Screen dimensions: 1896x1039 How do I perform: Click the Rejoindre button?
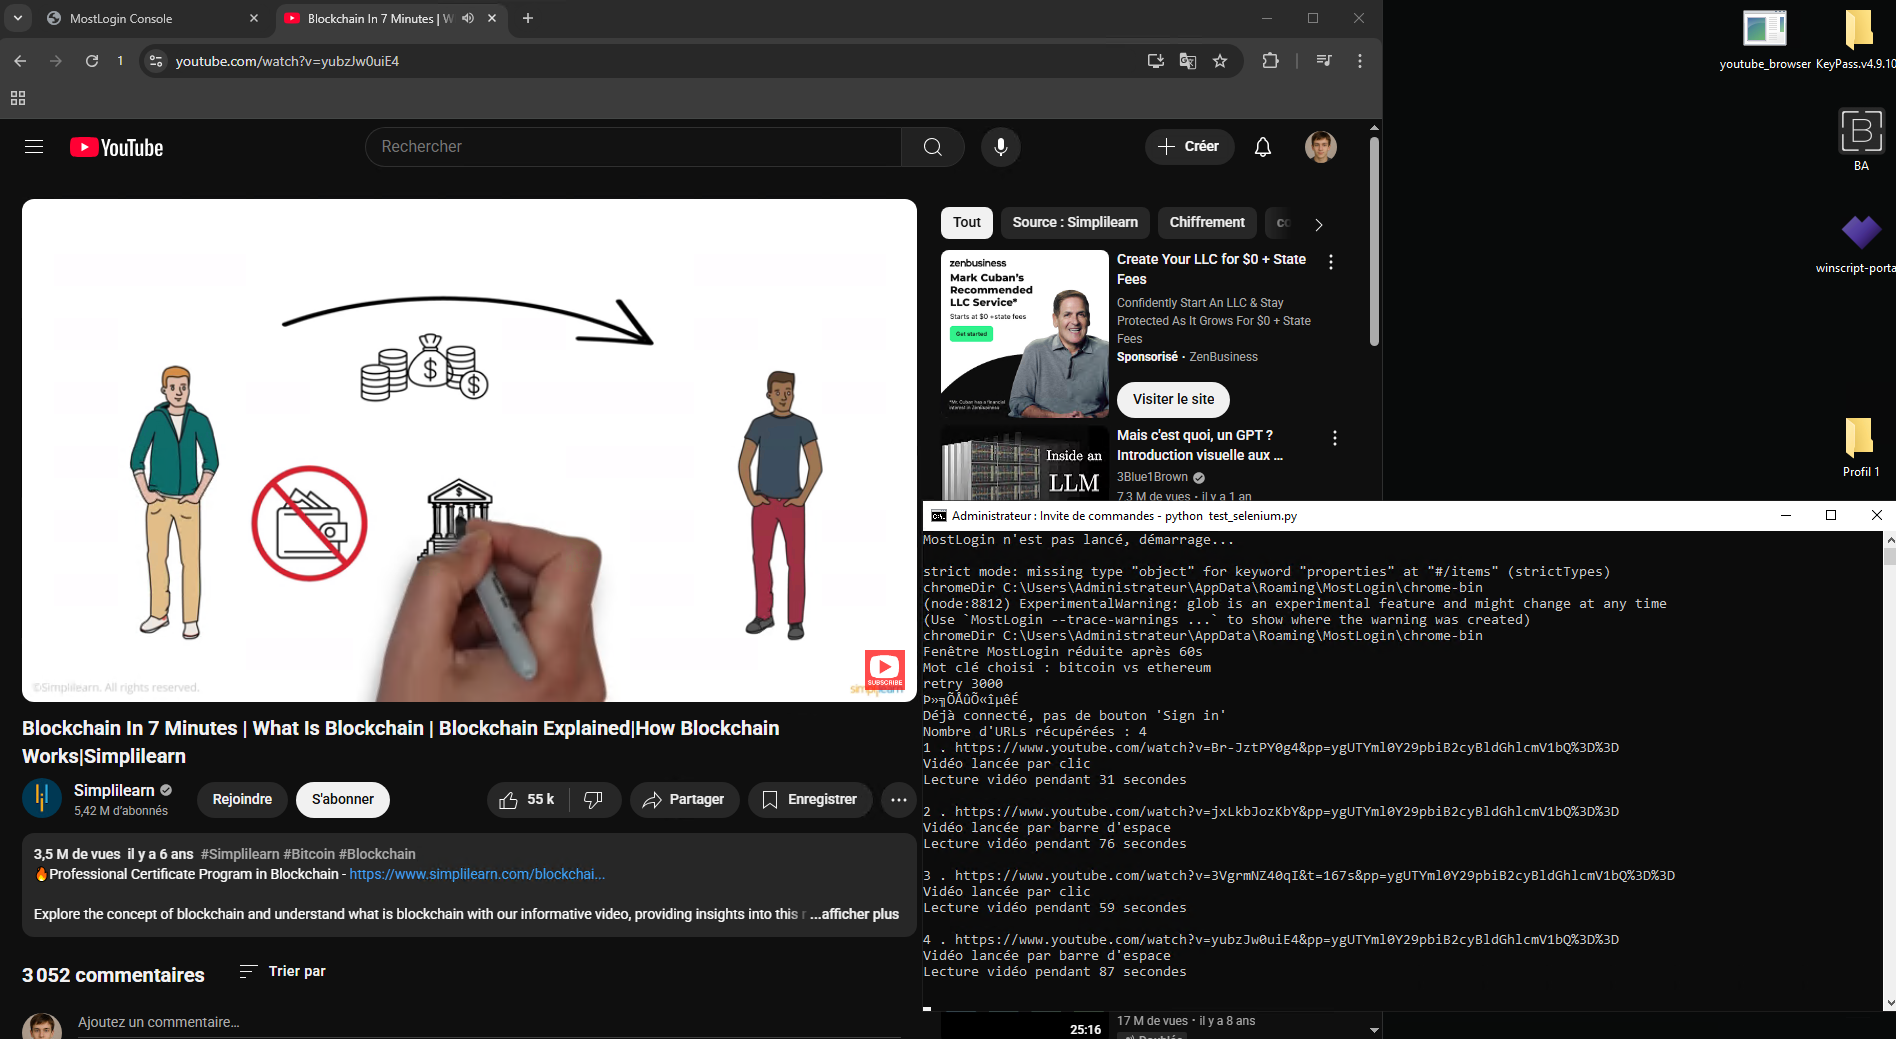pyautogui.click(x=242, y=800)
